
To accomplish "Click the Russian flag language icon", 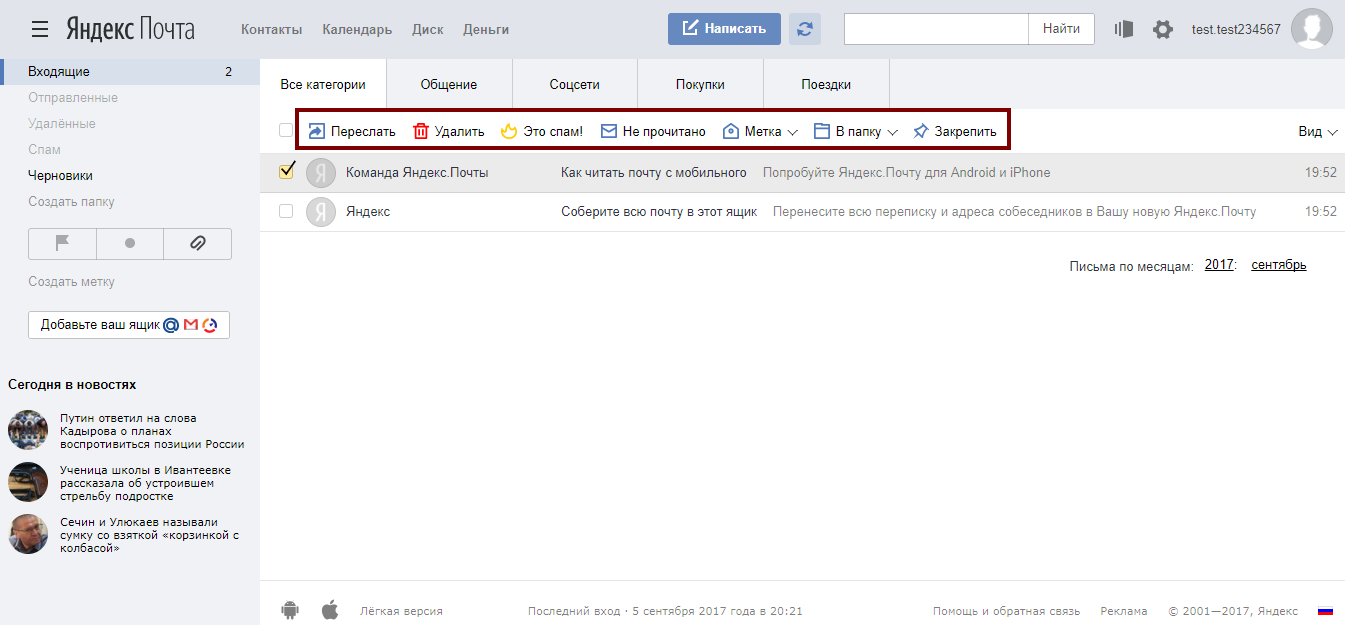I will coord(1326,611).
